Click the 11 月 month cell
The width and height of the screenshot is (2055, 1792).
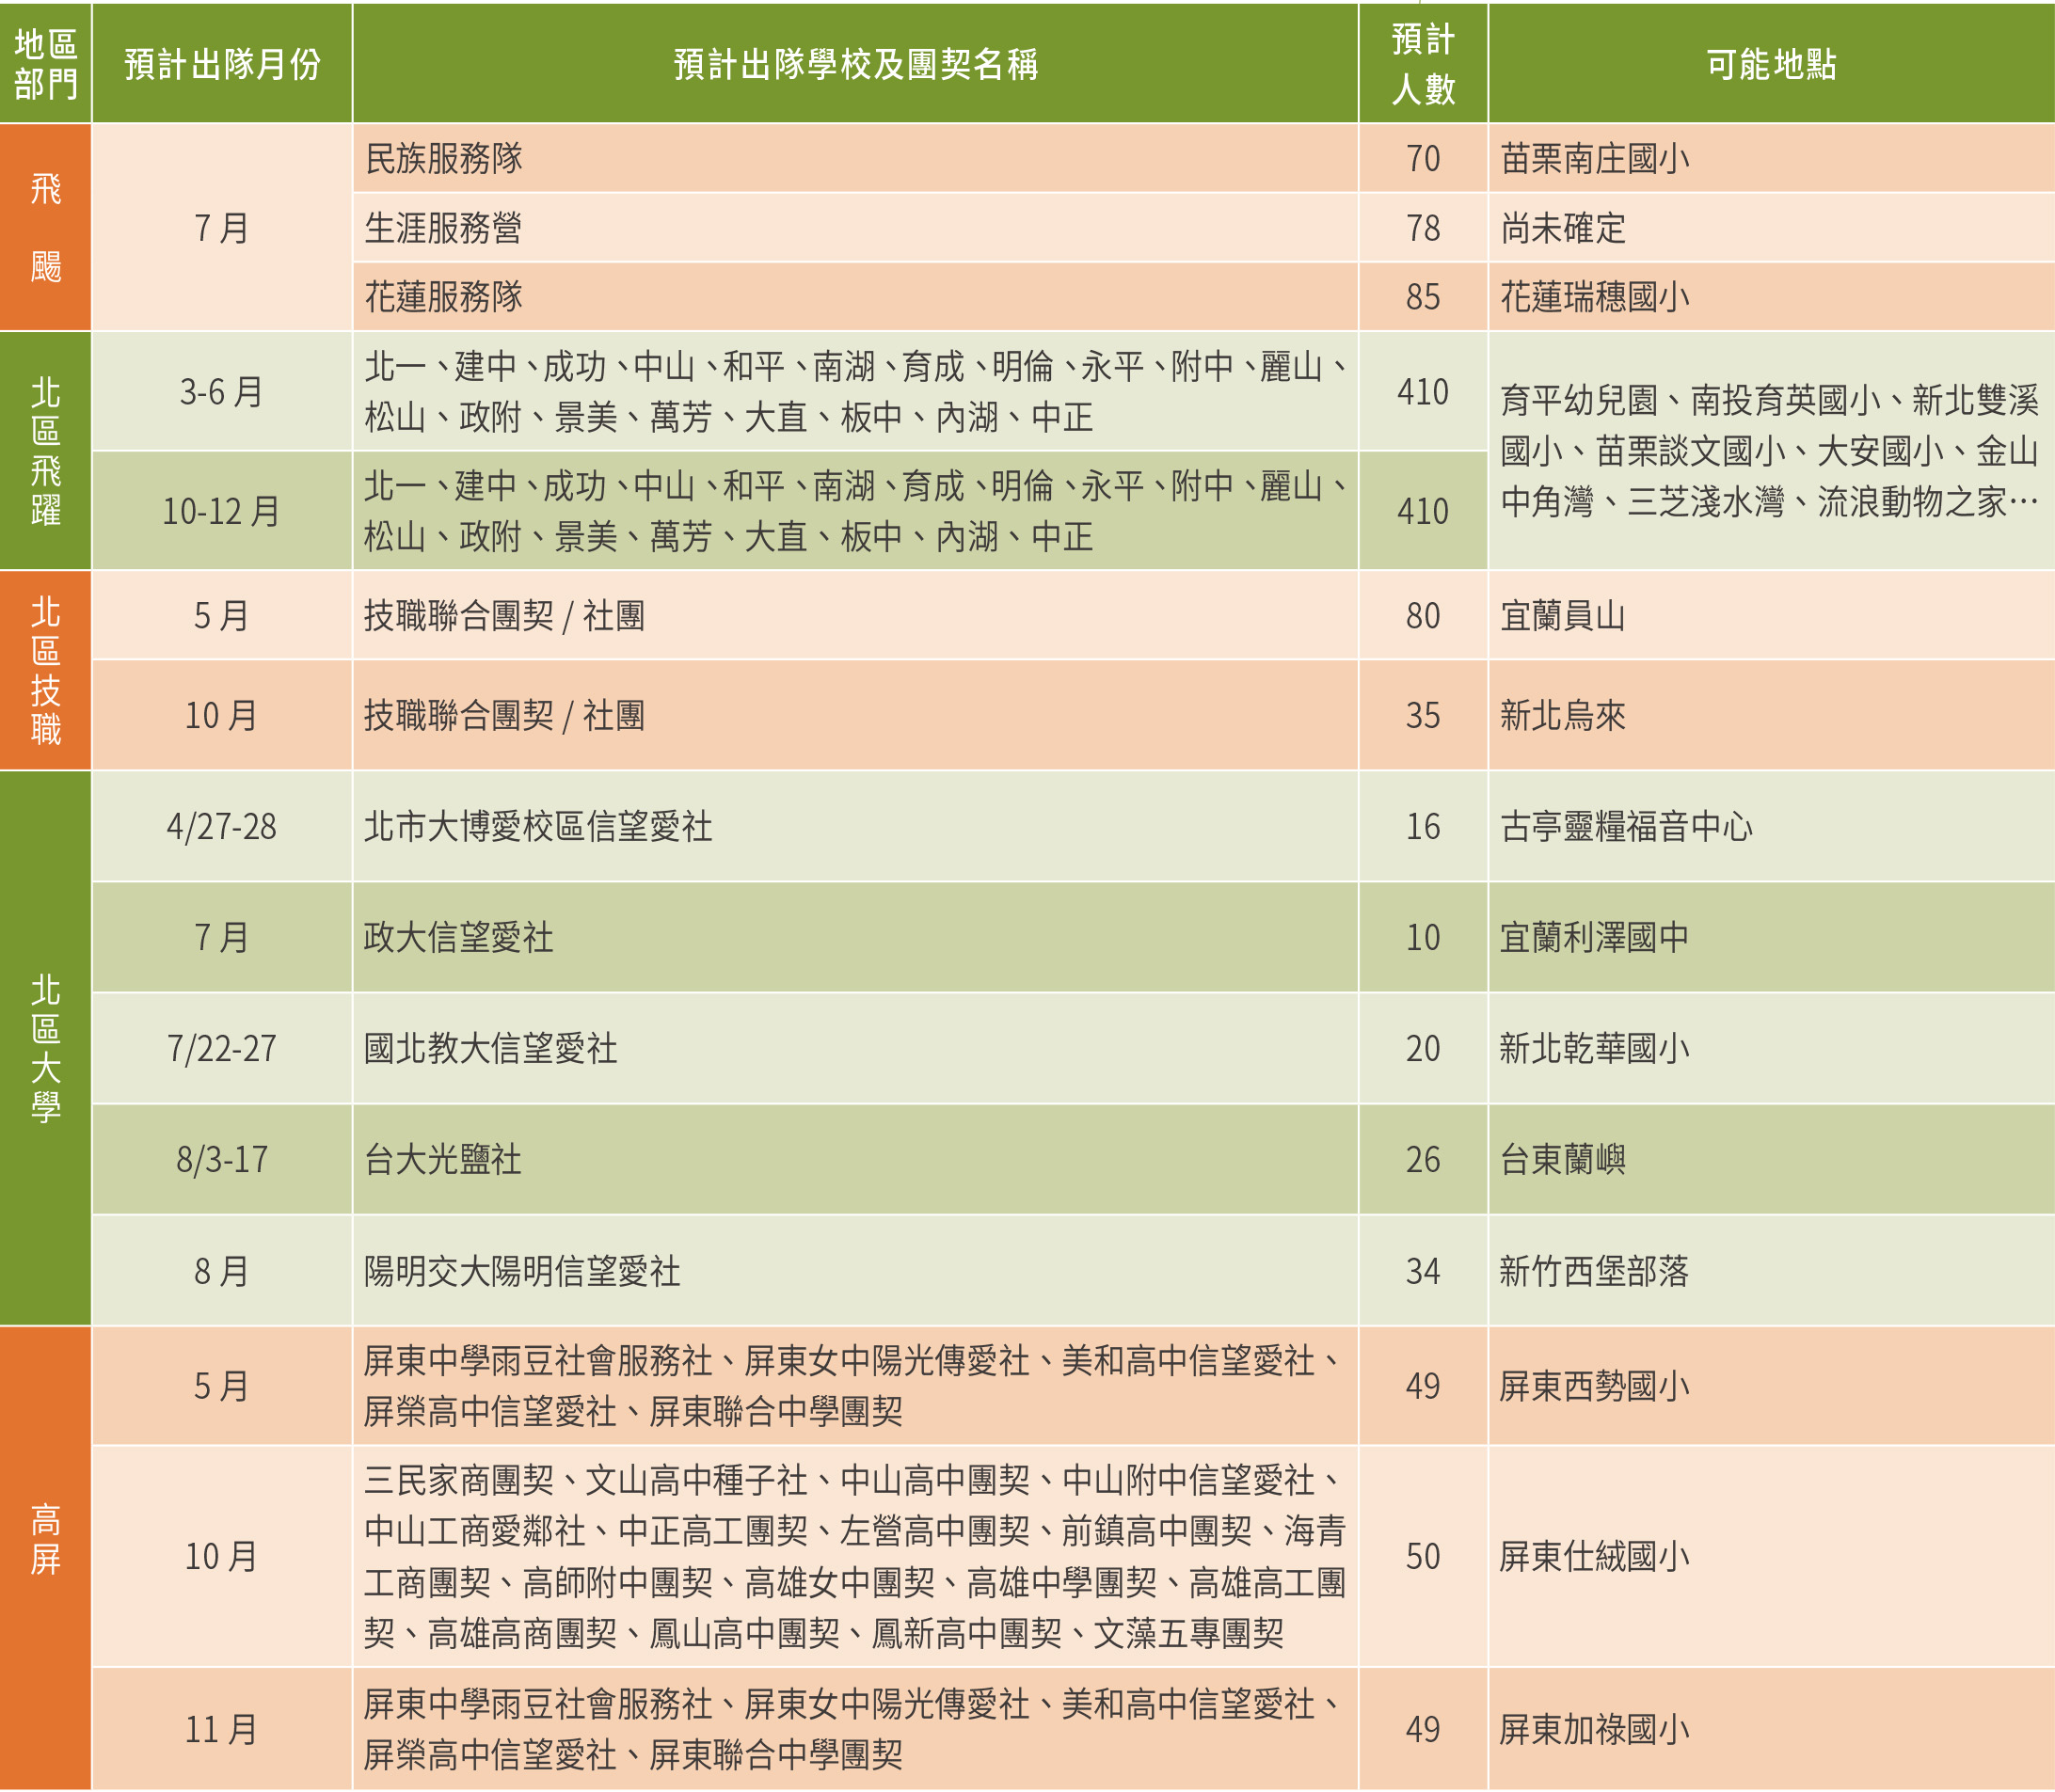(x=222, y=1729)
